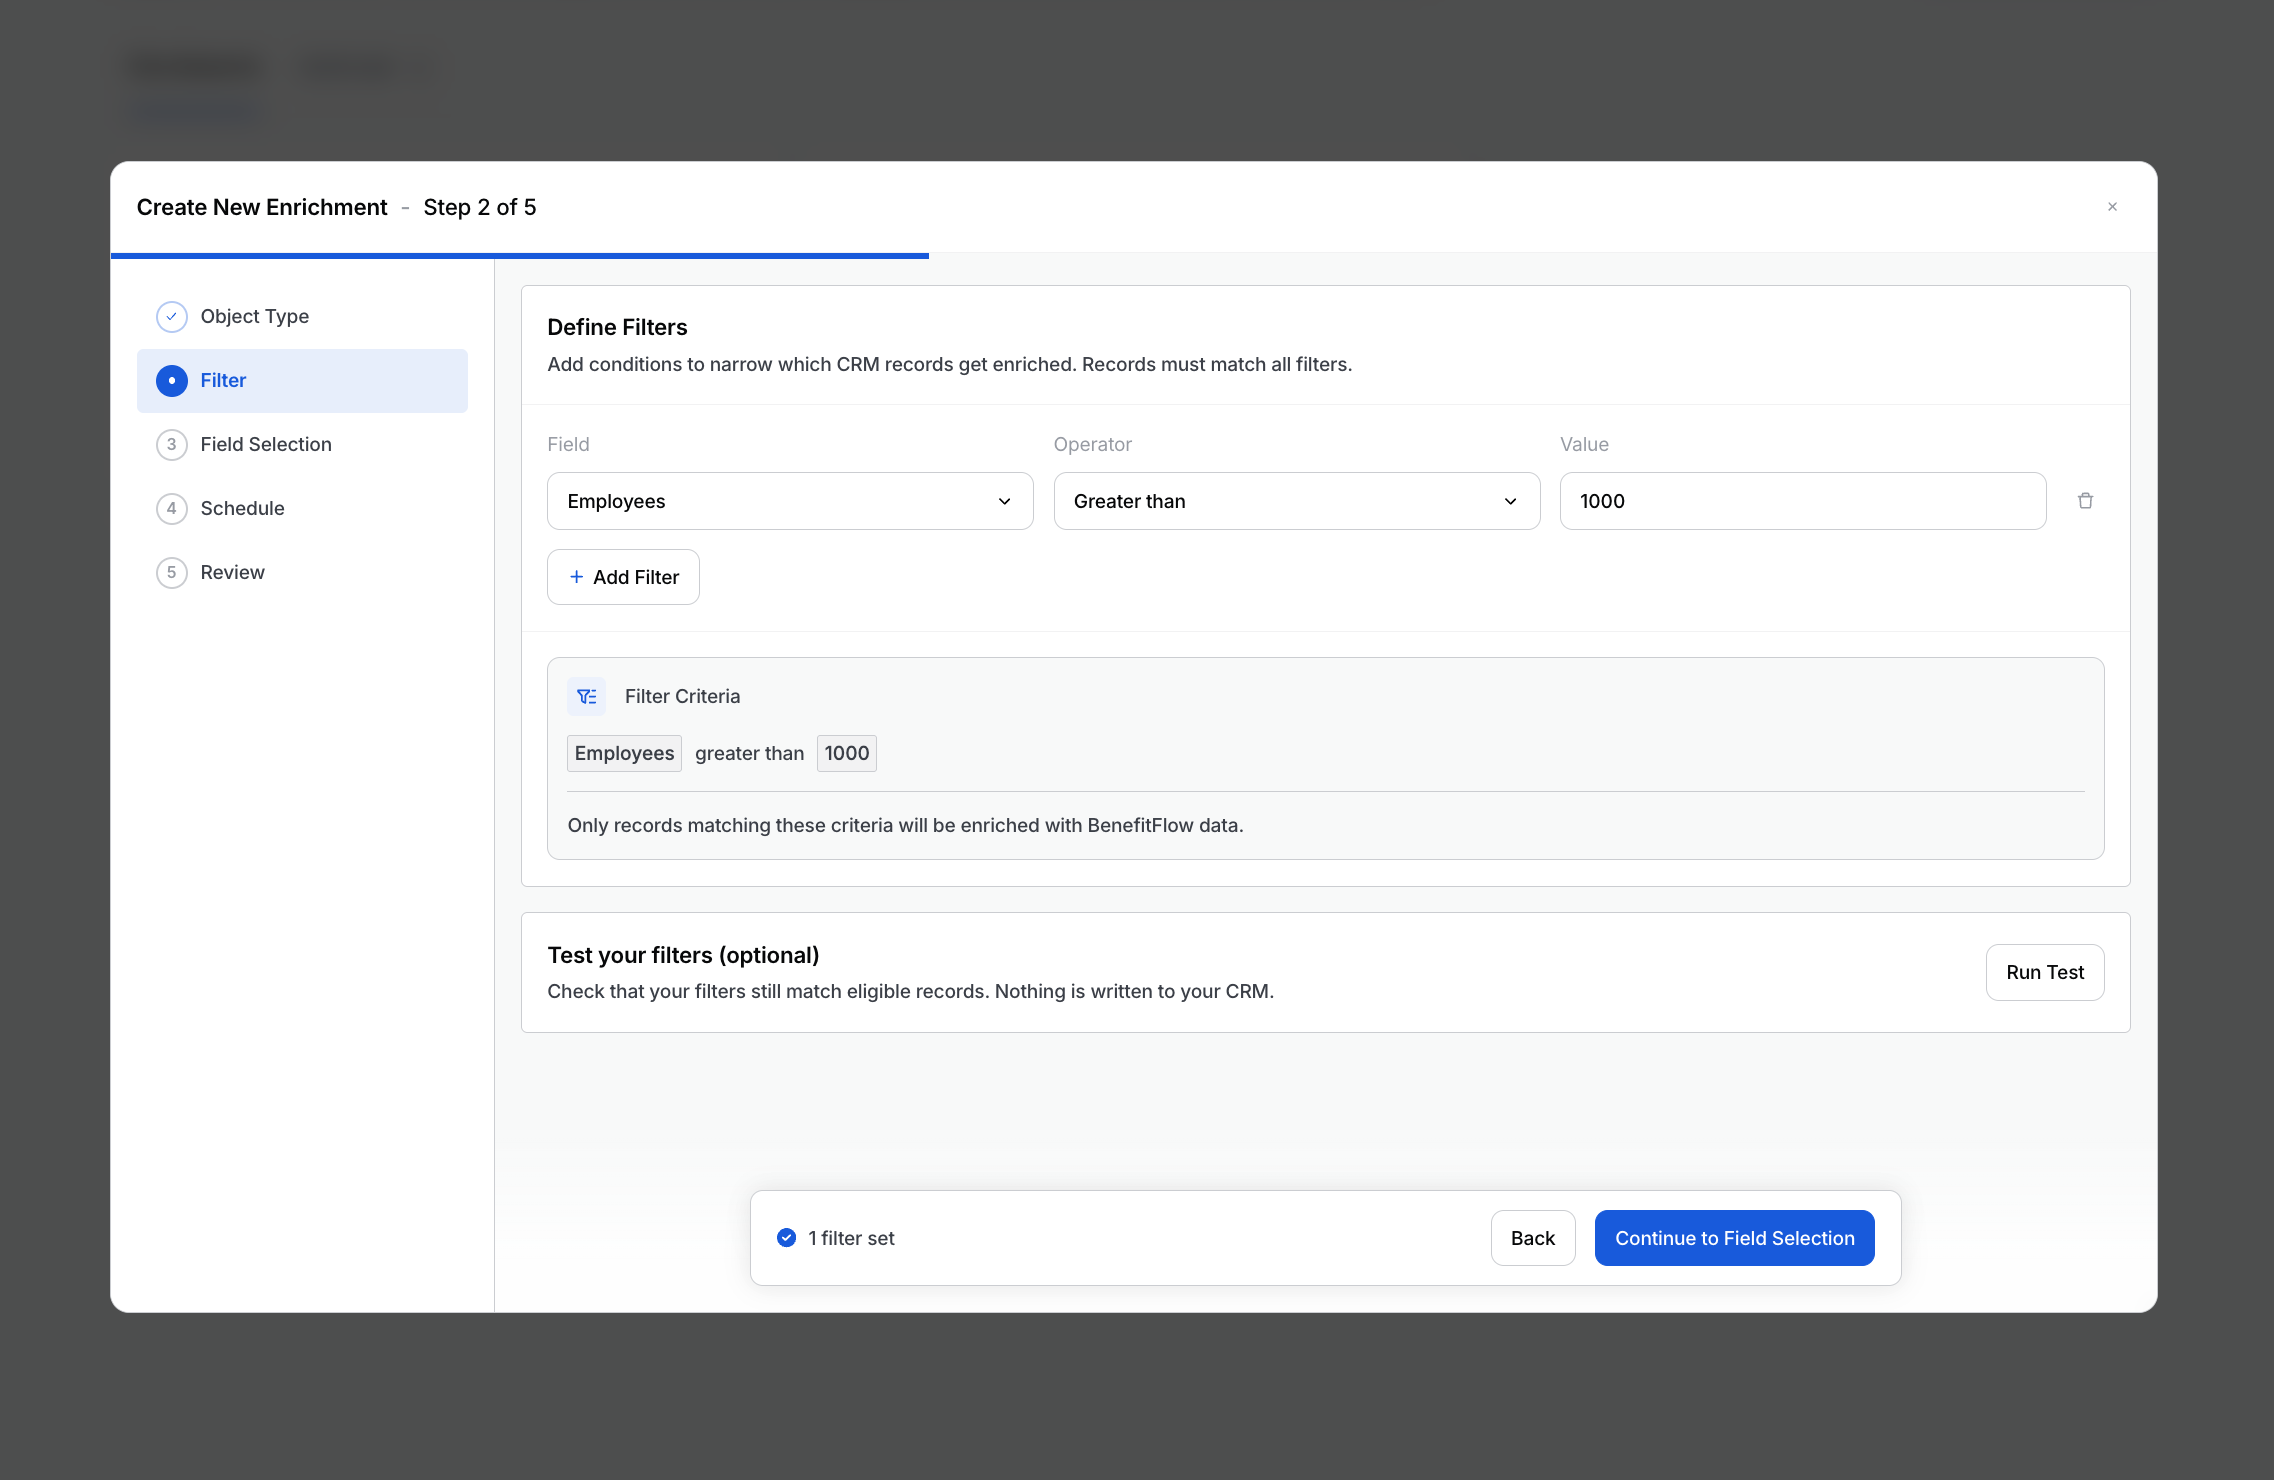Click the 'Define Filters' heading
Screen dimensions: 2274x1480
(x=617, y=327)
